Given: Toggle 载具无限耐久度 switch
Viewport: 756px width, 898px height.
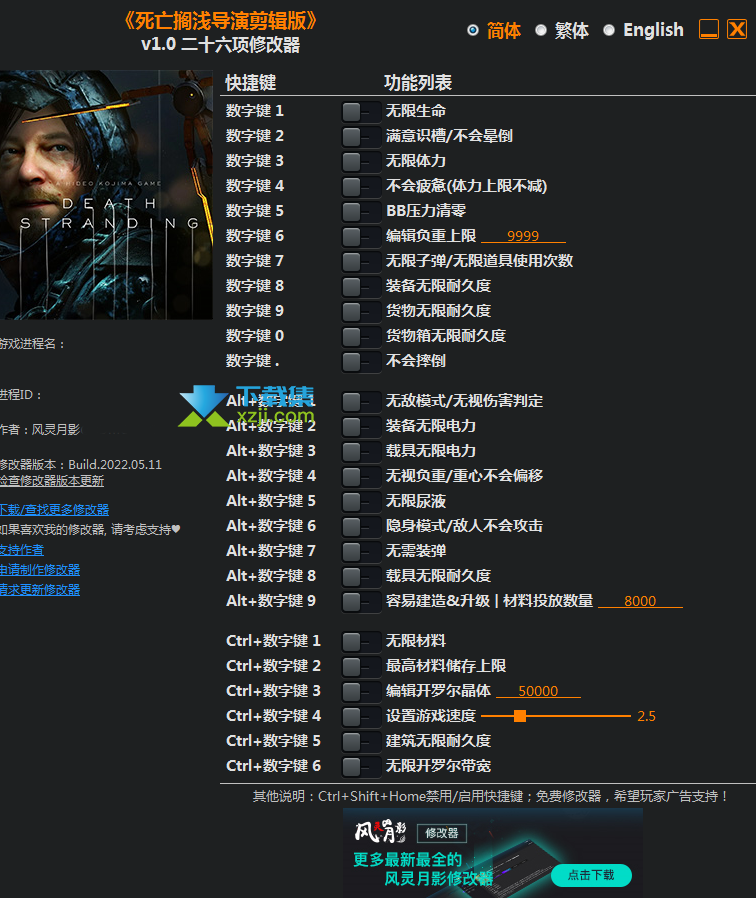Looking at the screenshot, I should [x=361, y=577].
